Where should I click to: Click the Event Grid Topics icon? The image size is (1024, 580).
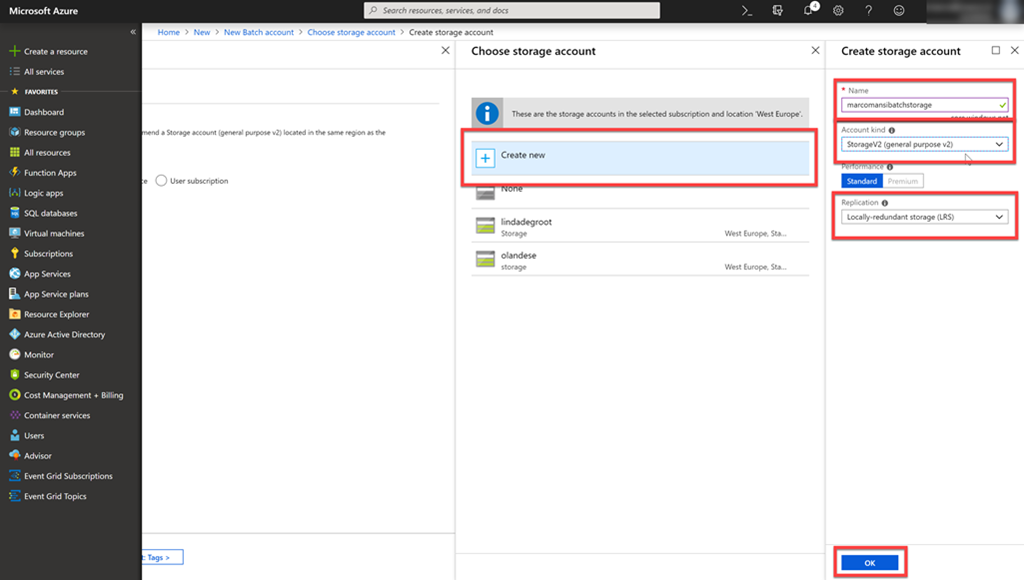tap(14, 496)
